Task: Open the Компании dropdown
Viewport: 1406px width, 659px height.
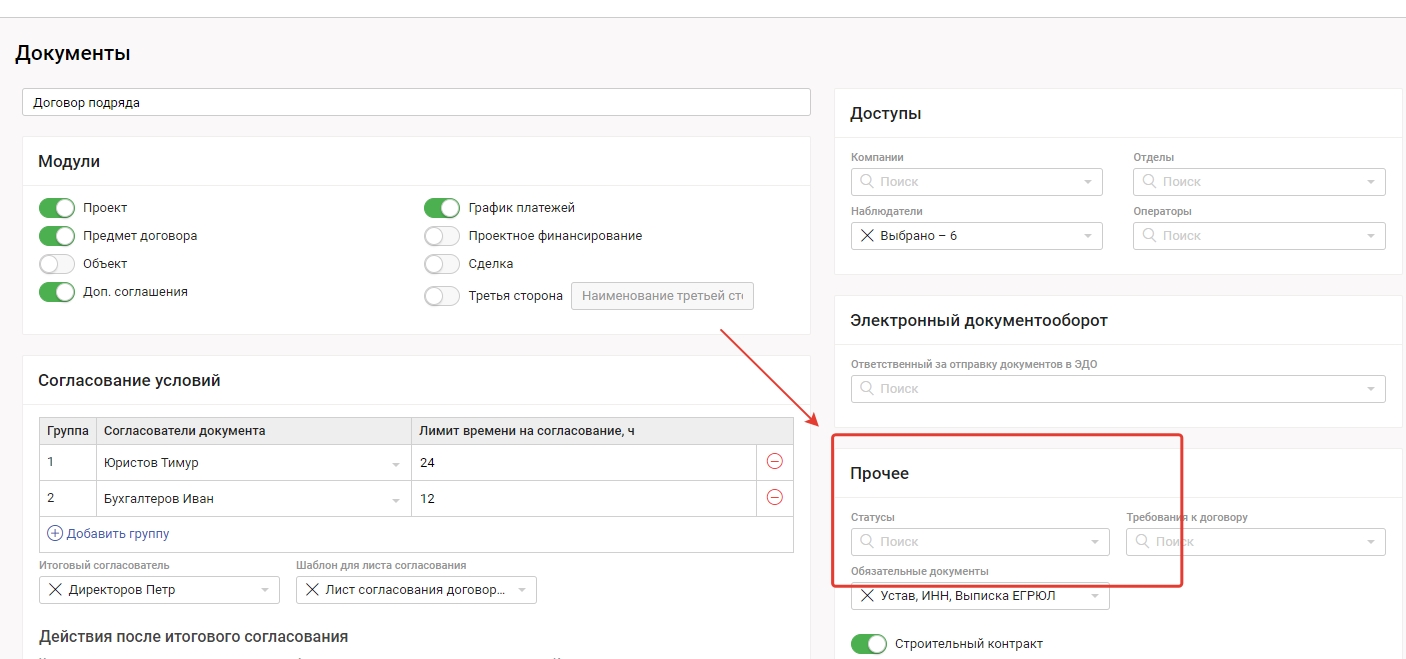Action: (x=1087, y=182)
